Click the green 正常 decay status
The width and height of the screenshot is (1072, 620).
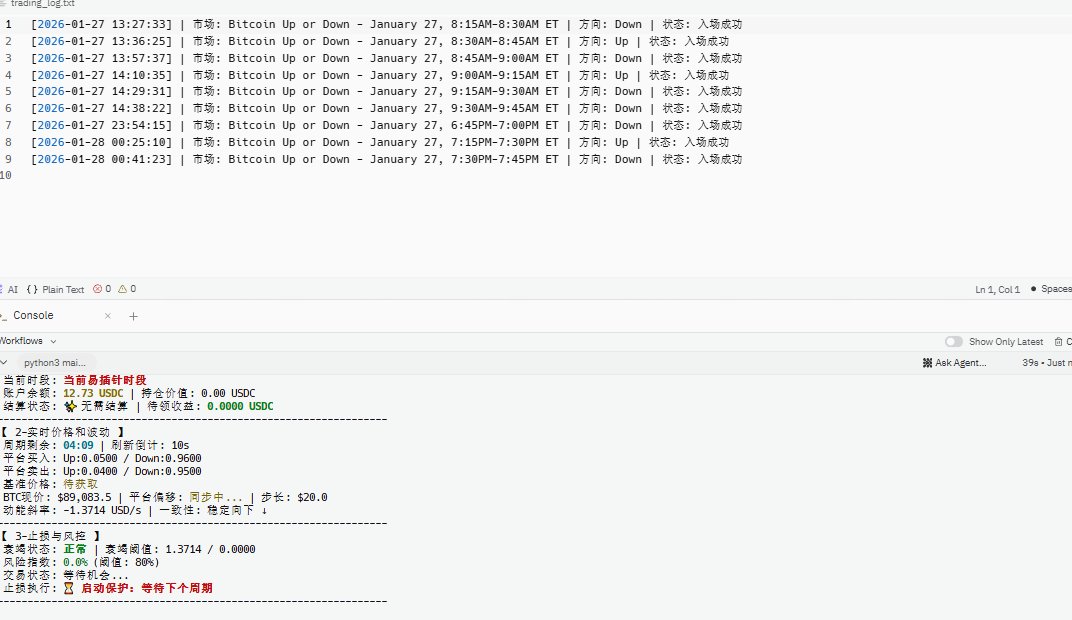[75, 550]
